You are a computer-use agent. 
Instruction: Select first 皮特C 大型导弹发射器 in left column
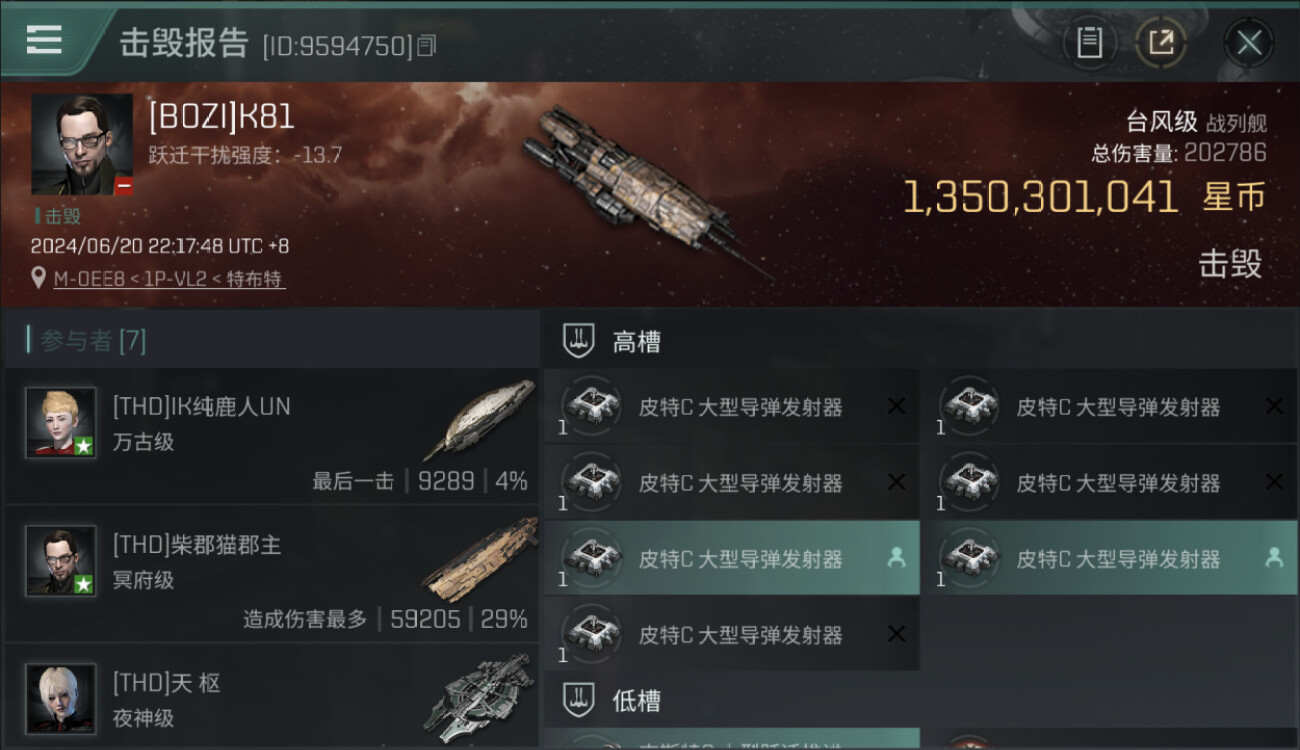click(732, 406)
